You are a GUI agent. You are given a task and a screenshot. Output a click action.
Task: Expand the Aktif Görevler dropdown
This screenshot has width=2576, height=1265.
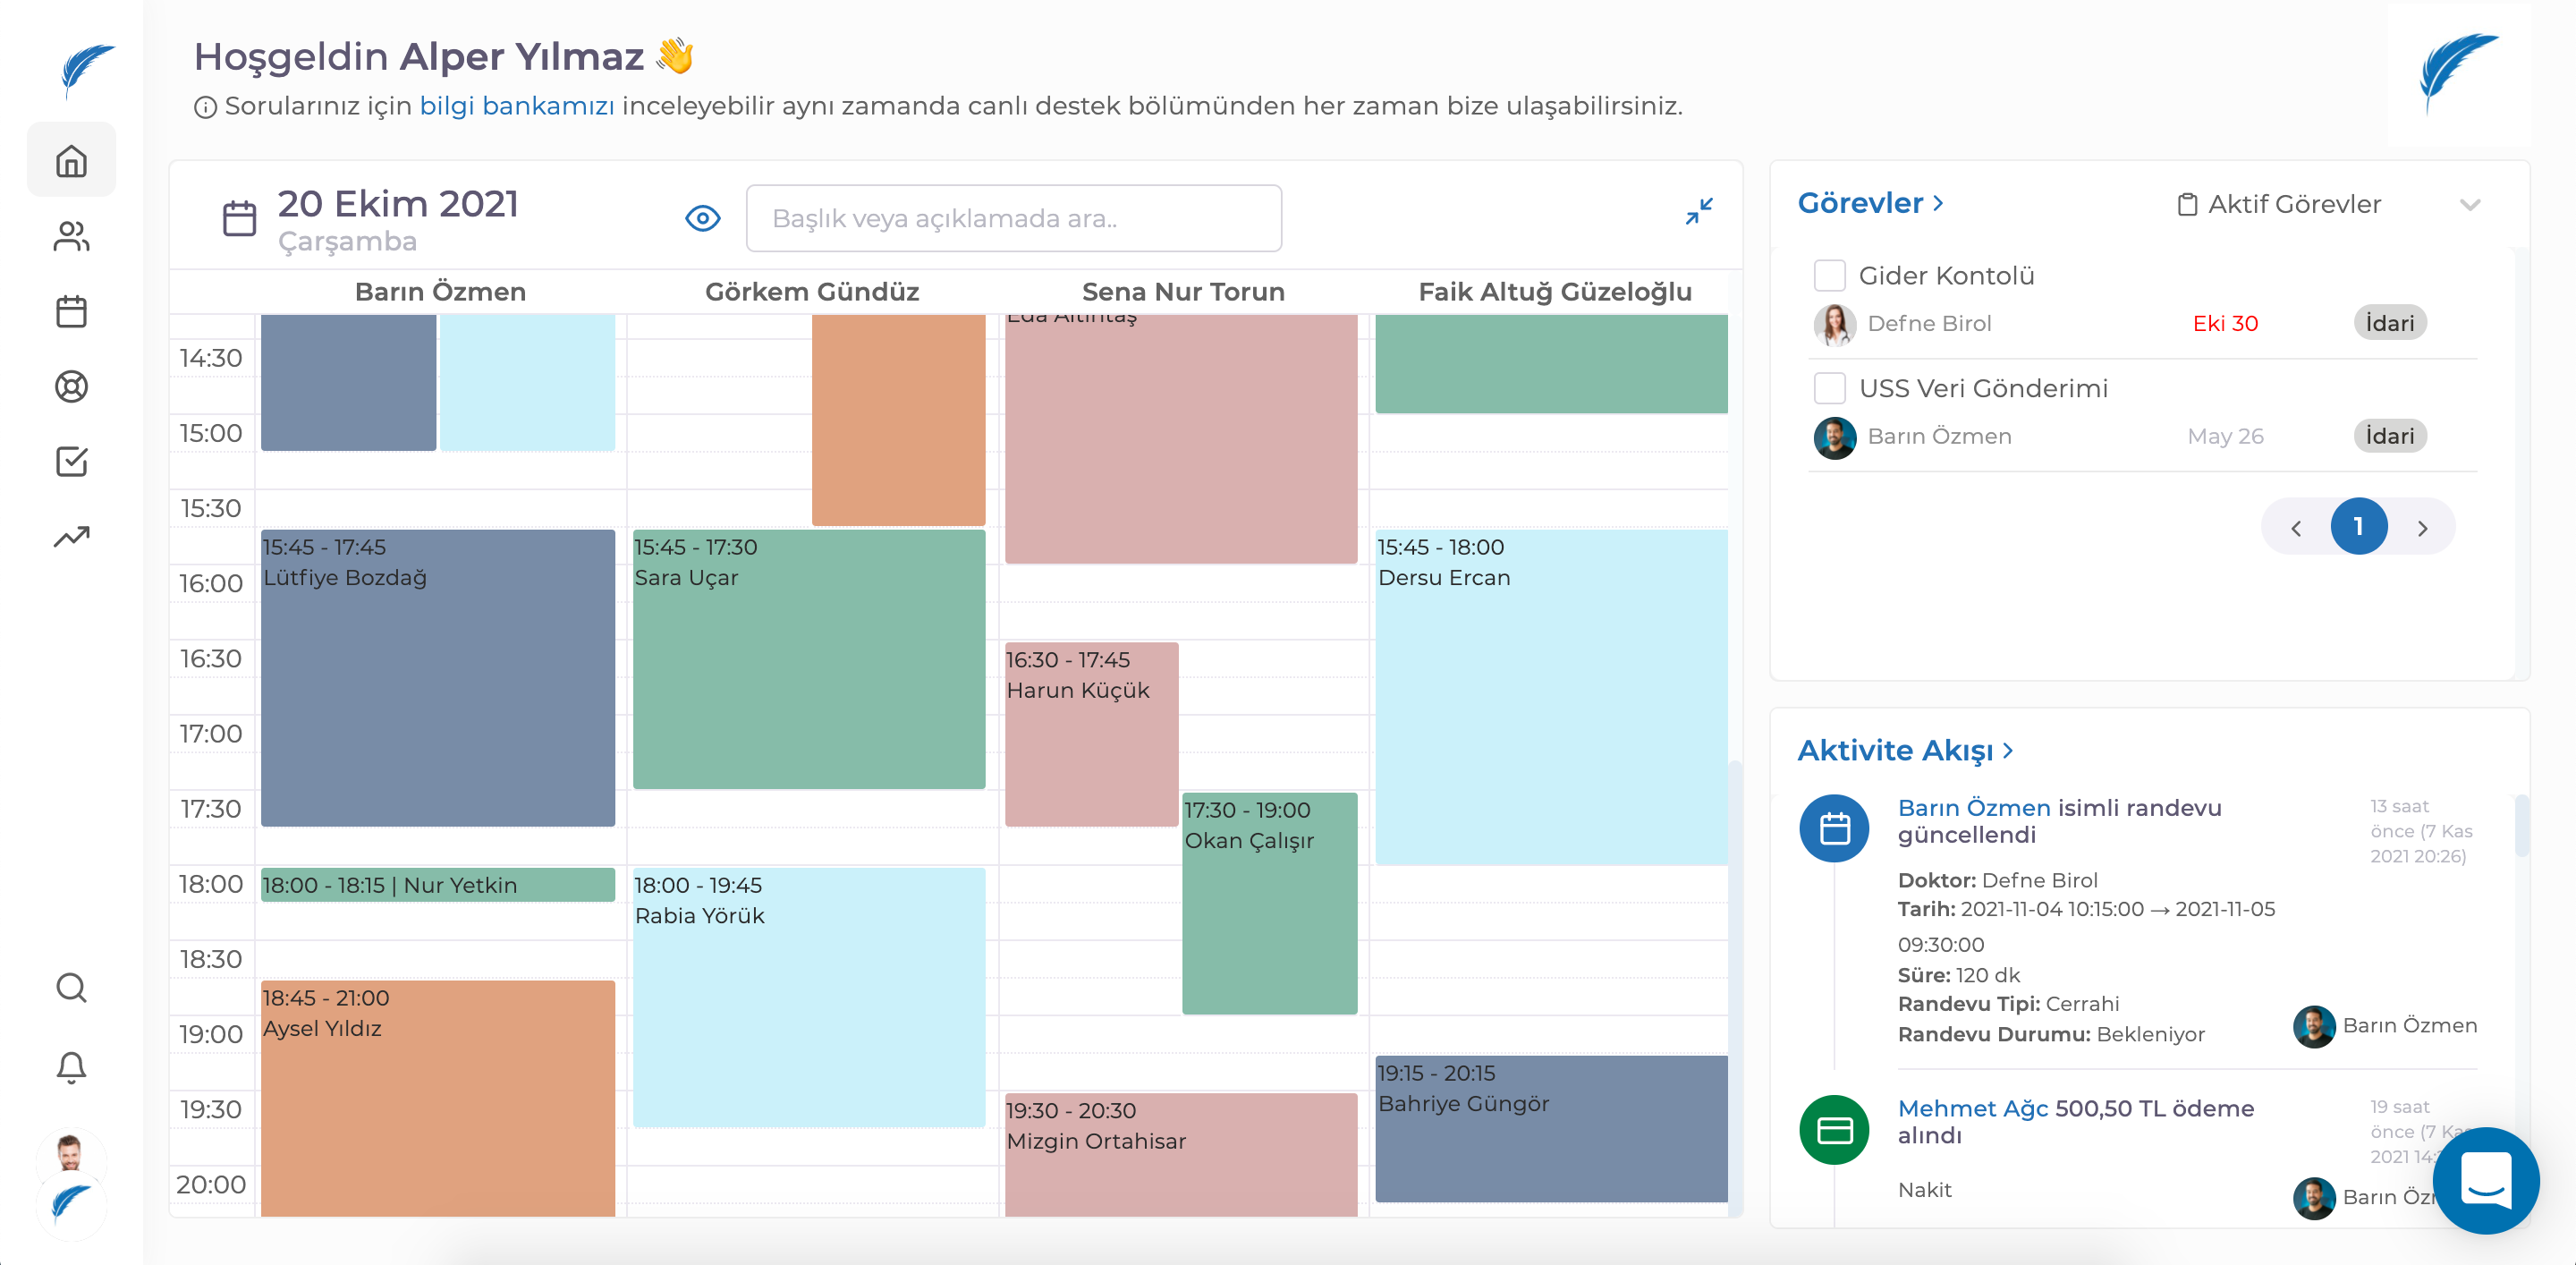2470,204
